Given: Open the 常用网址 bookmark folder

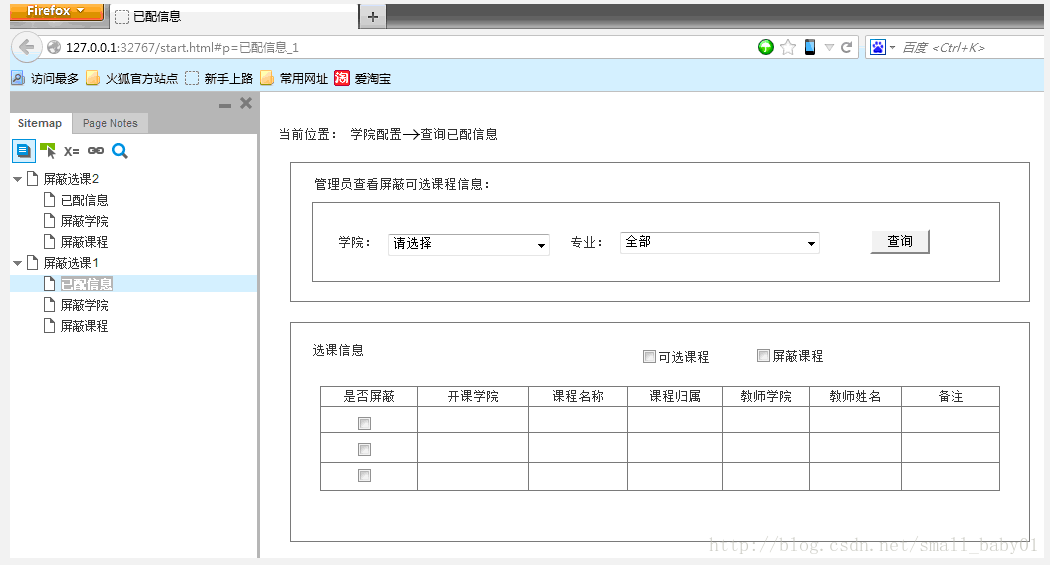Looking at the screenshot, I should pos(294,78).
